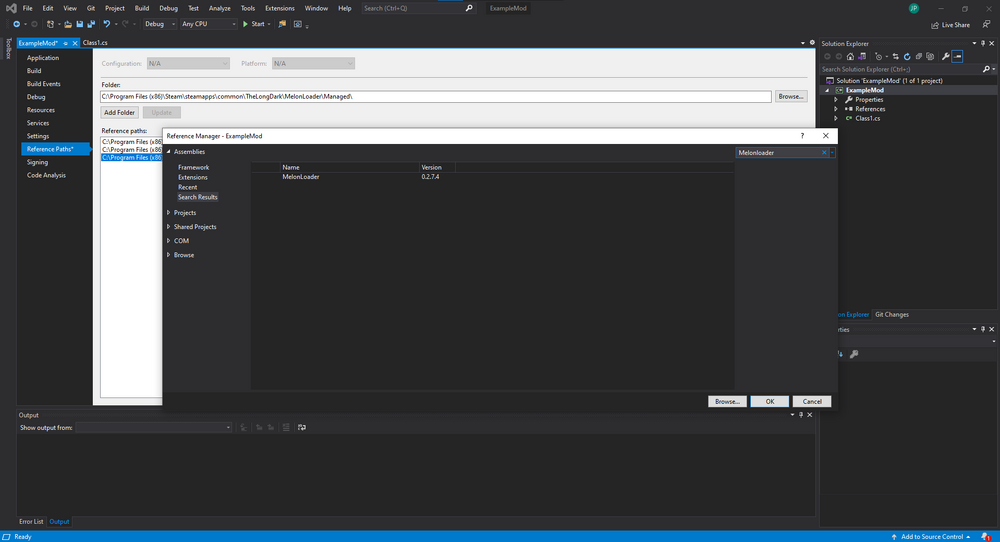This screenshot has height=542, width=1000.
Task: Expand the Projects section in Reference Manager
Action: point(168,212)
